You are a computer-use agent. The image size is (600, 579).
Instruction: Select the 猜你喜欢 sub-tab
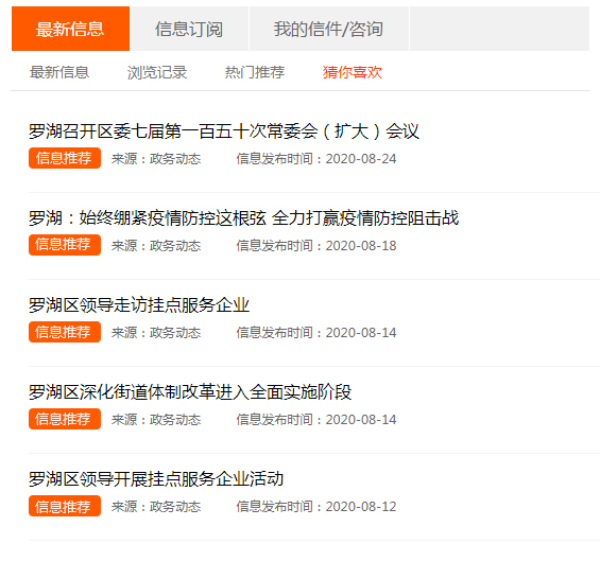click(352, 72)
